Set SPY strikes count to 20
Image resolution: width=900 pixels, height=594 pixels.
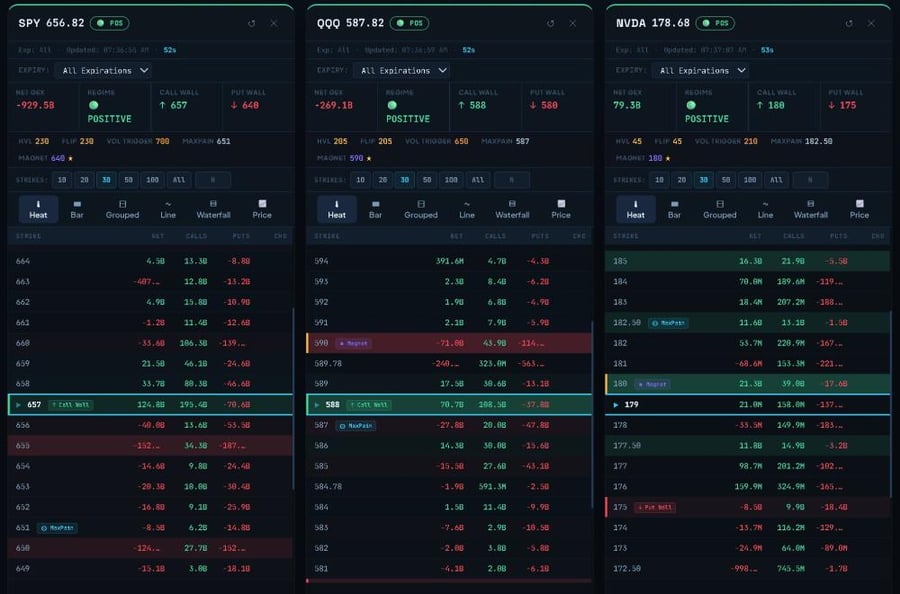coord(84,180)
